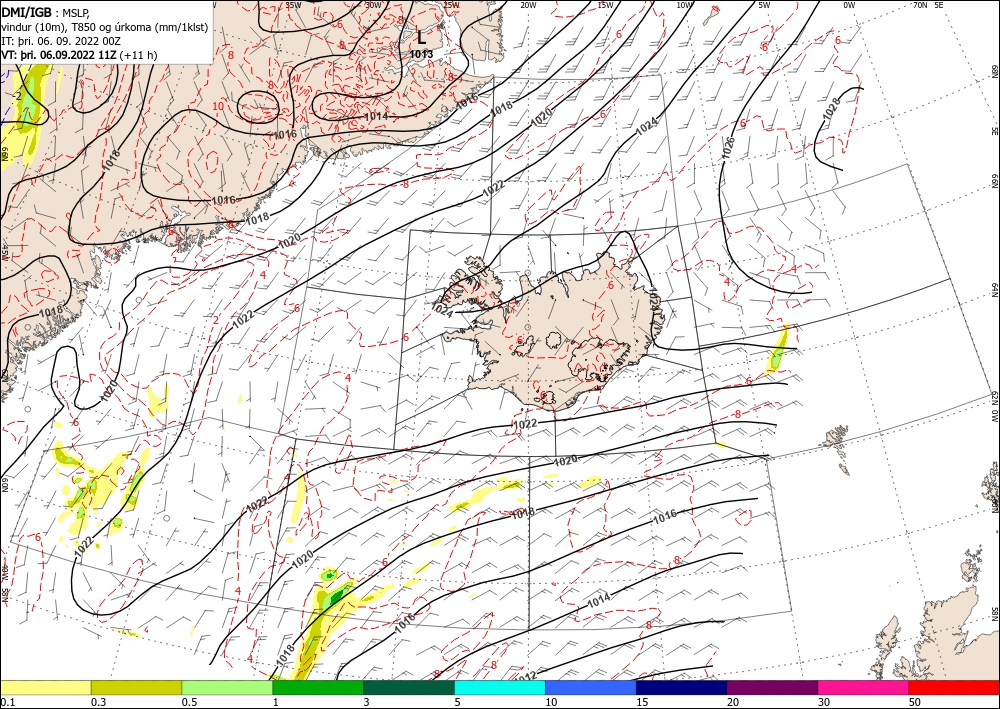The image size is (1000, 709).
Task: Click the yellow 0.1 precipitation legend swatch
Action: tap(45, 687)
